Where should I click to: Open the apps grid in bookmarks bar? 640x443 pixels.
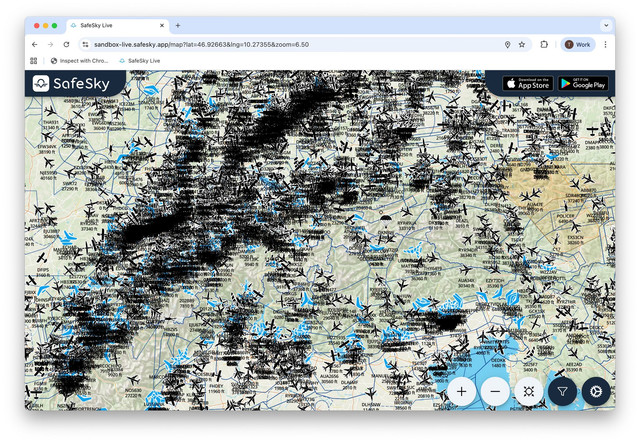click(34, 61)
